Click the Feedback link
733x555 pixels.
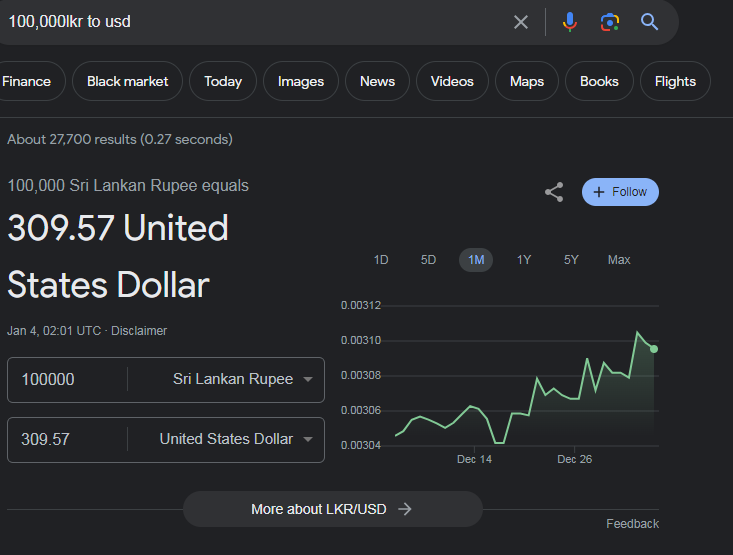click(632, 524)
